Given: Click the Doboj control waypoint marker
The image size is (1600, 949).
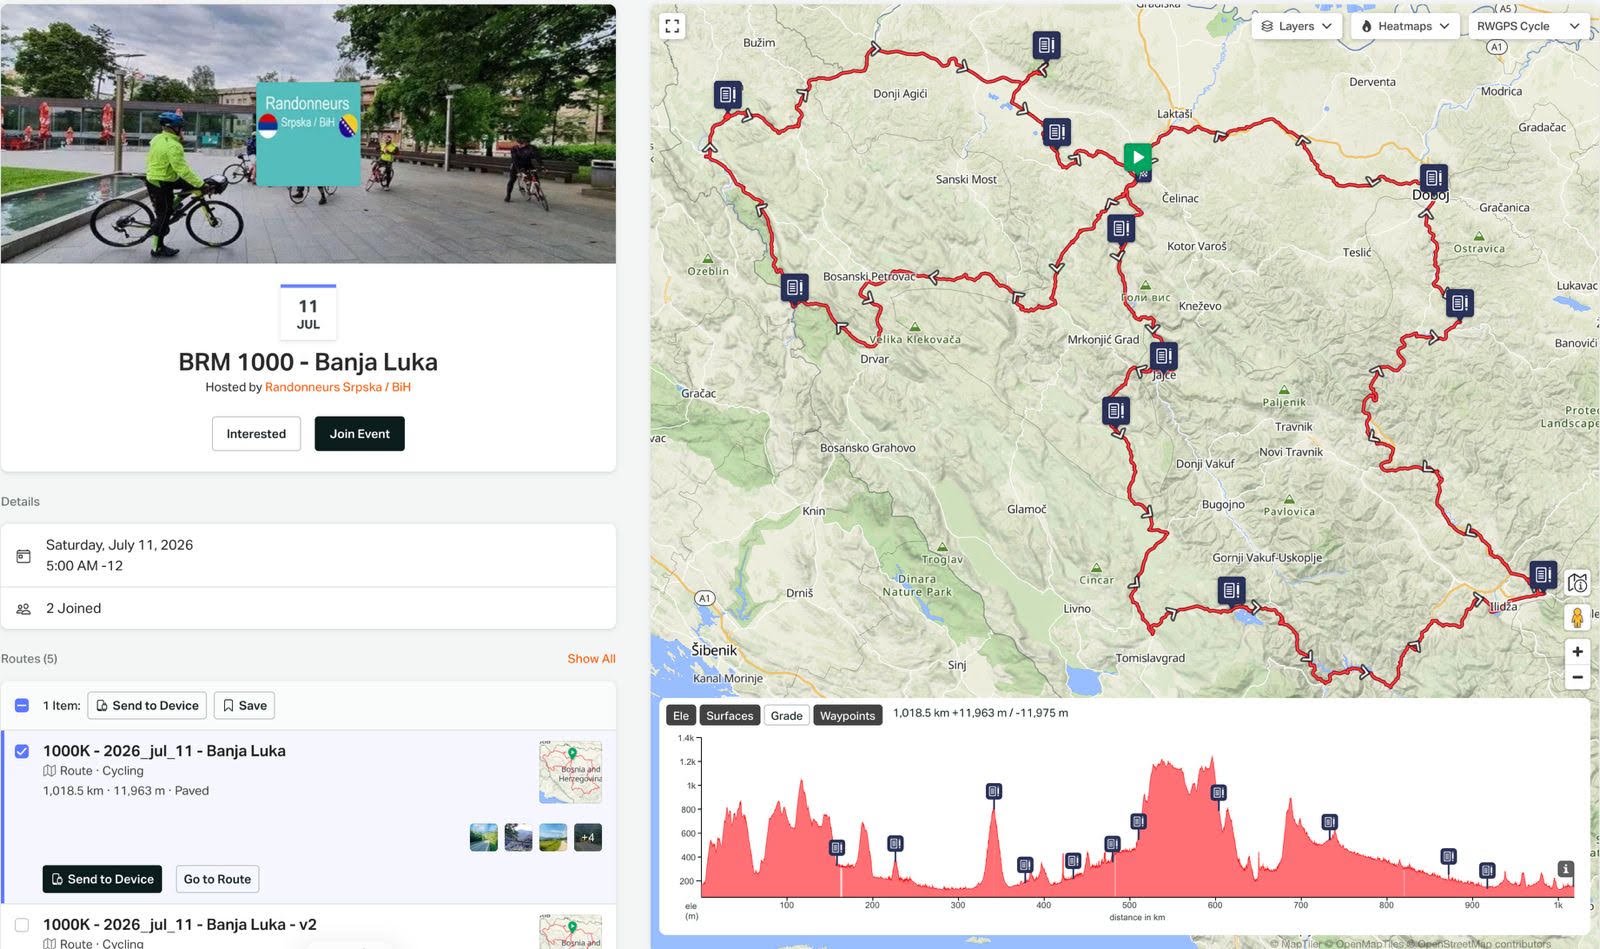Looking at the screenshot, I should 1433,179.
